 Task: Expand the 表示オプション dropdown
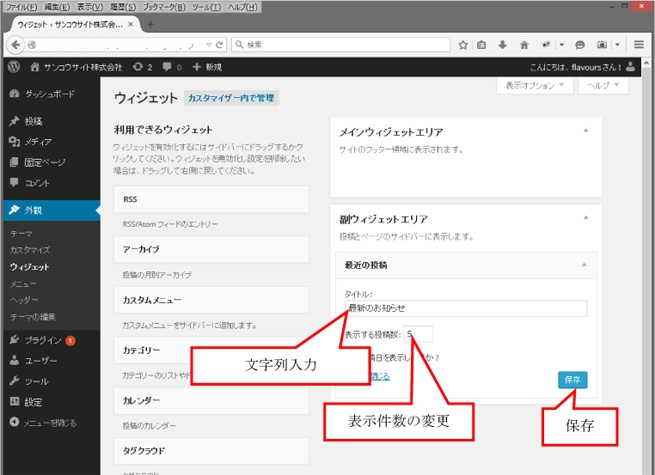point(535,86)
